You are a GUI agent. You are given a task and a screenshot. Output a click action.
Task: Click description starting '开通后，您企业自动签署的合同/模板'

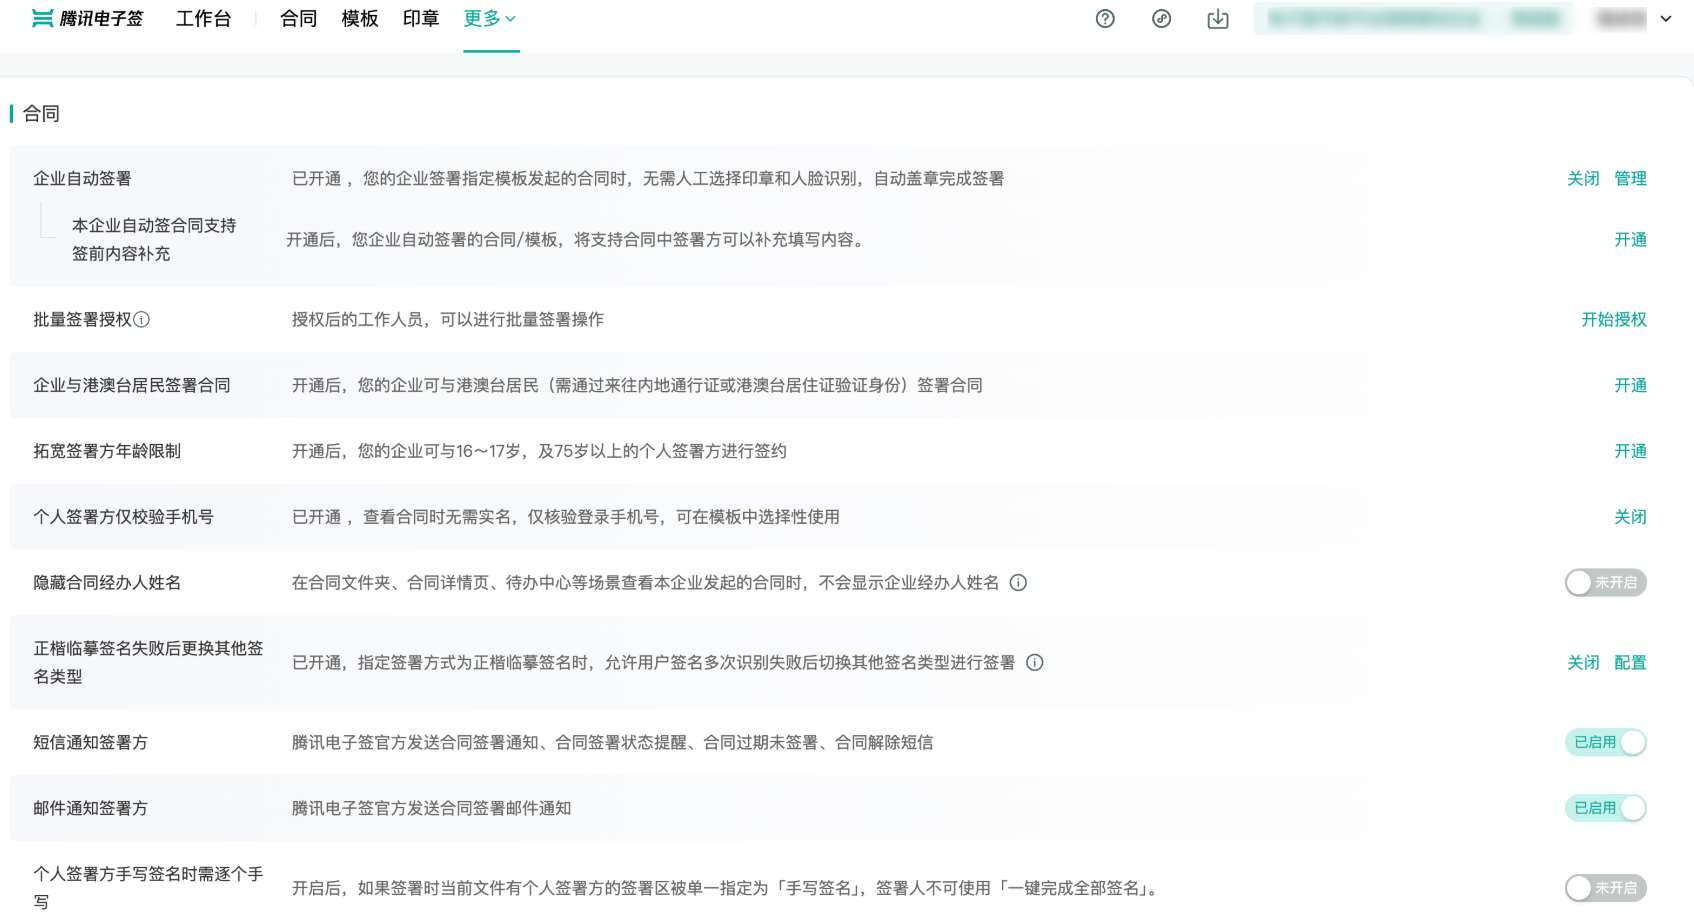576,240
